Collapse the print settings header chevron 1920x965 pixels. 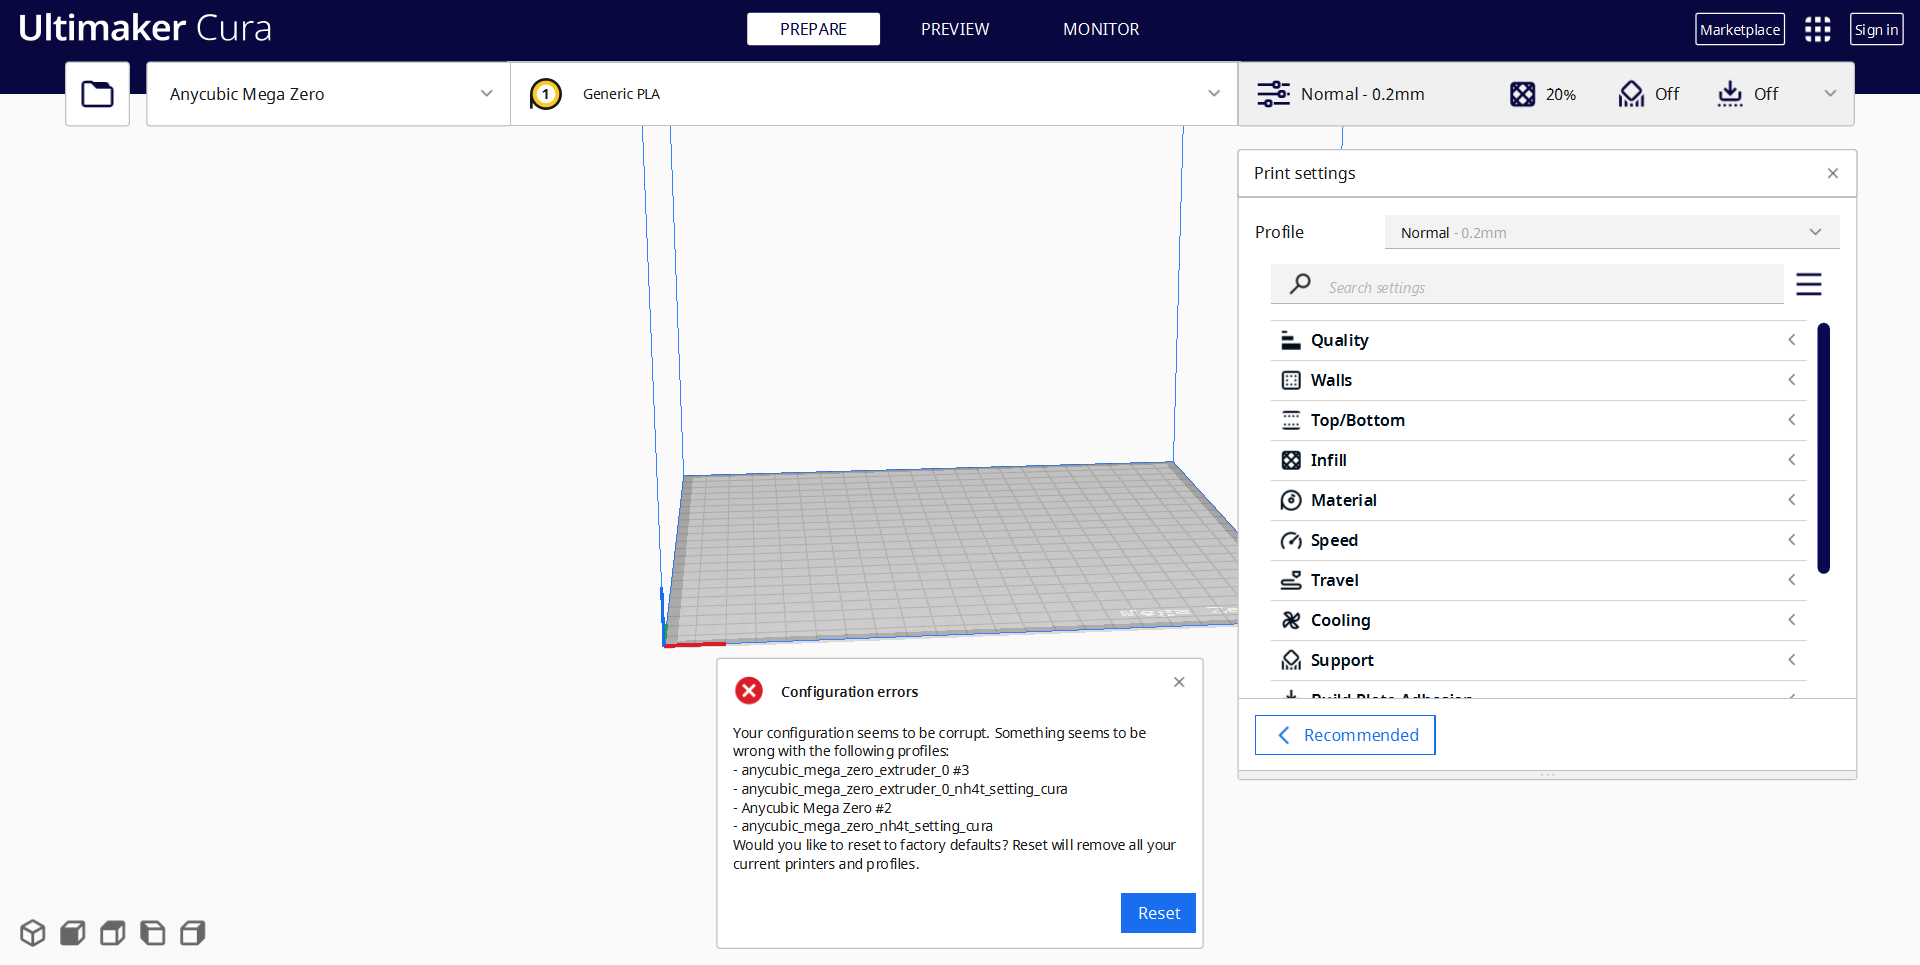coord(1830,94)
